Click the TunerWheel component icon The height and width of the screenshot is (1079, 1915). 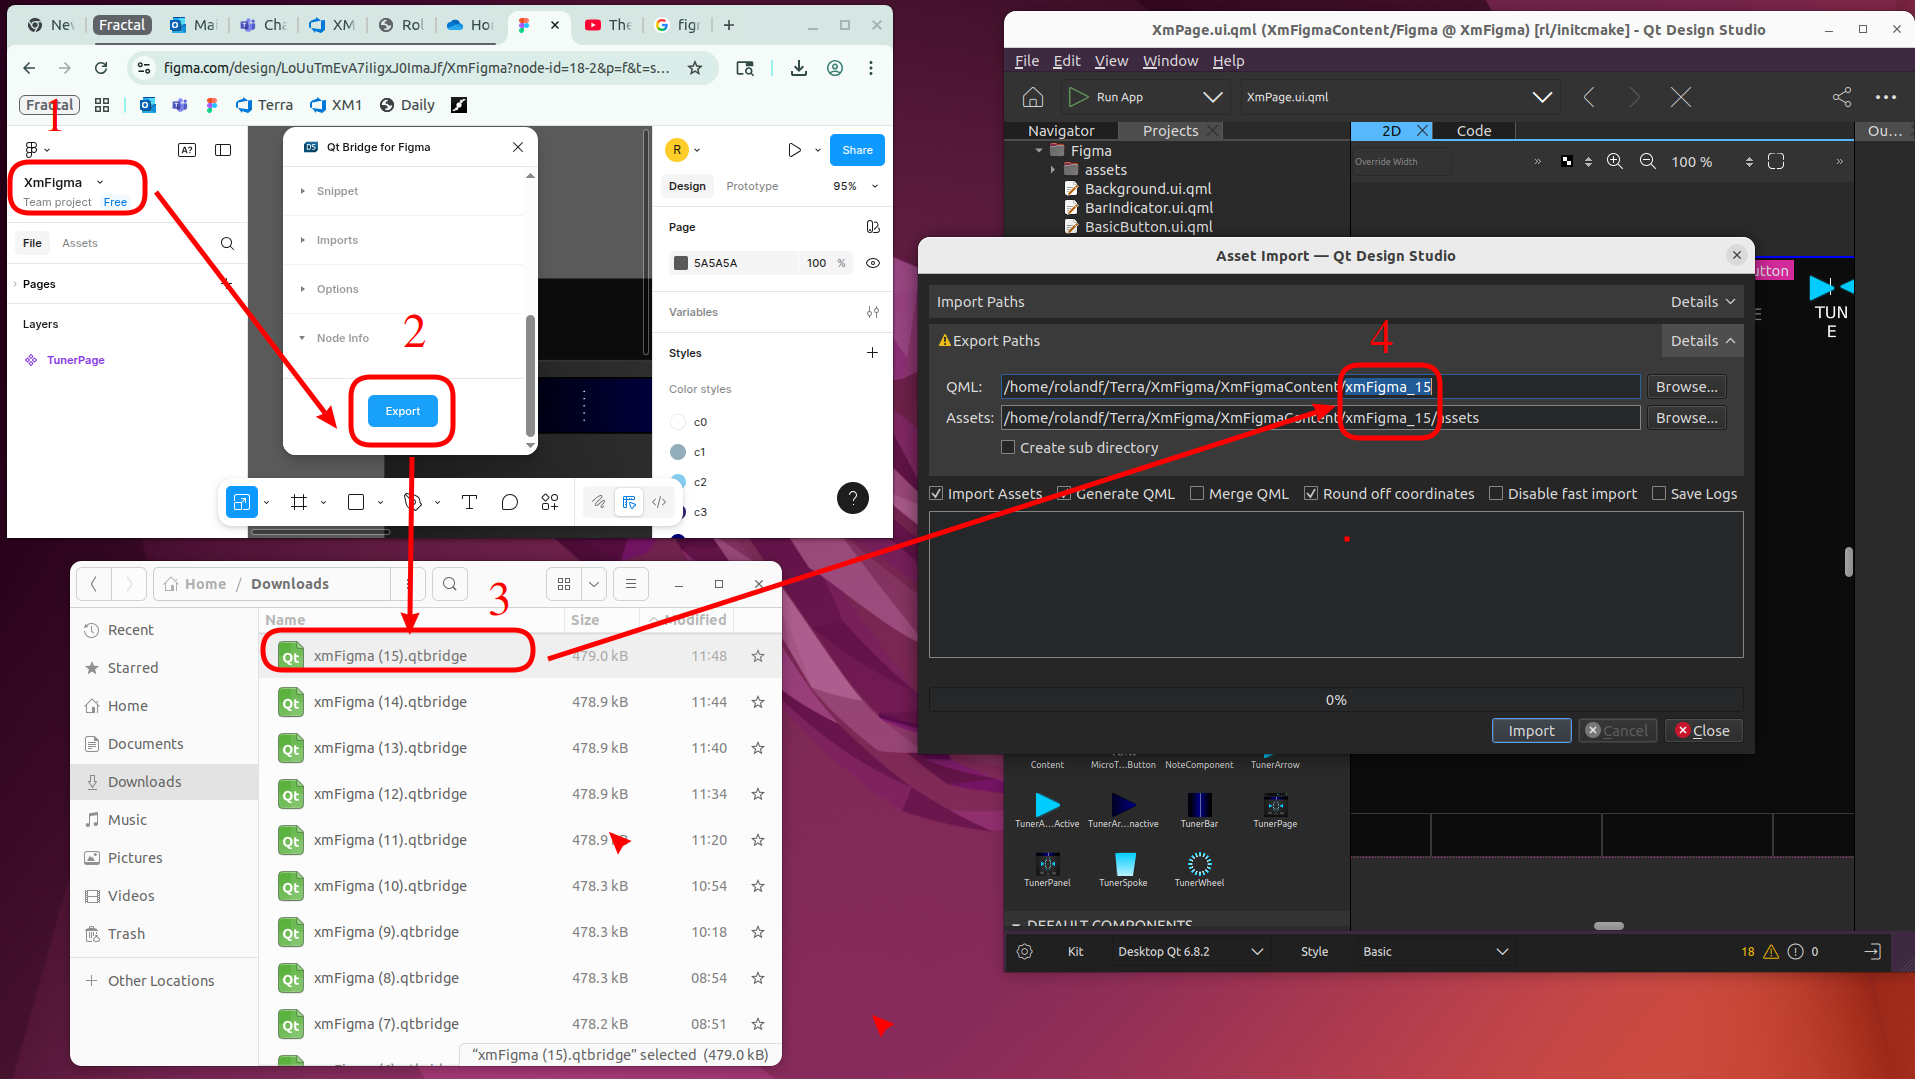click(x=1199, y=864)
